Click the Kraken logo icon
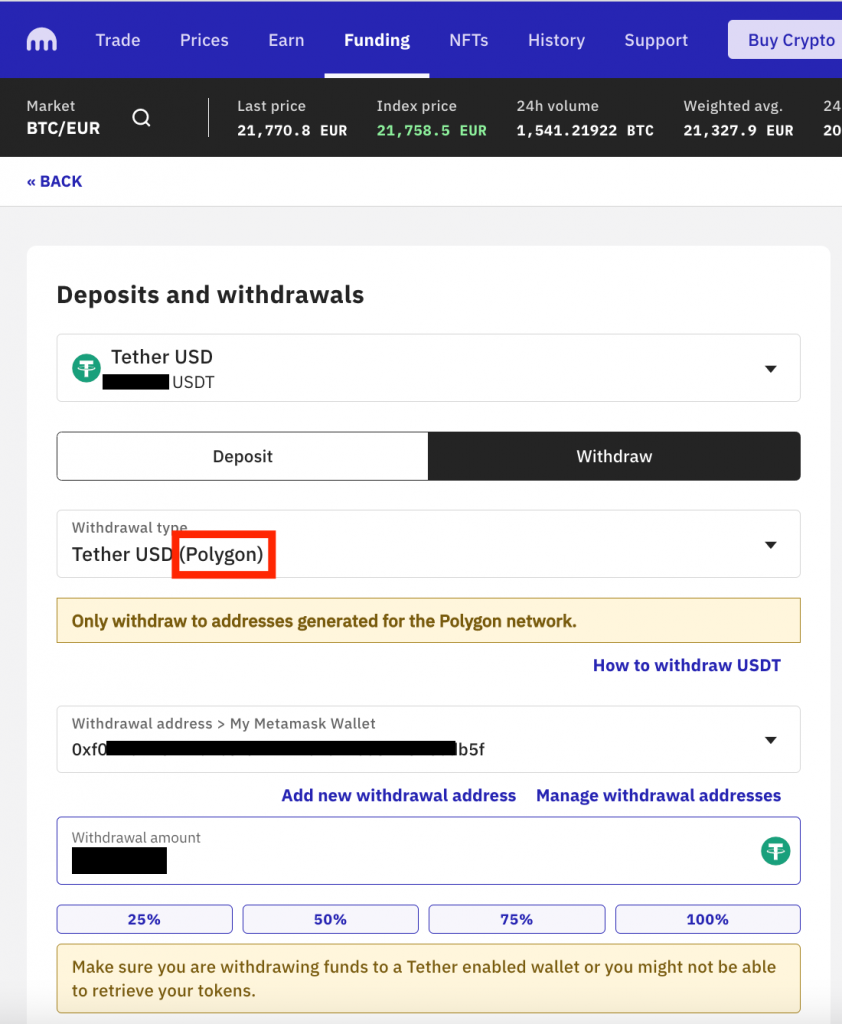Viewport: 842px width, 1024px height. tap(41, 40)
